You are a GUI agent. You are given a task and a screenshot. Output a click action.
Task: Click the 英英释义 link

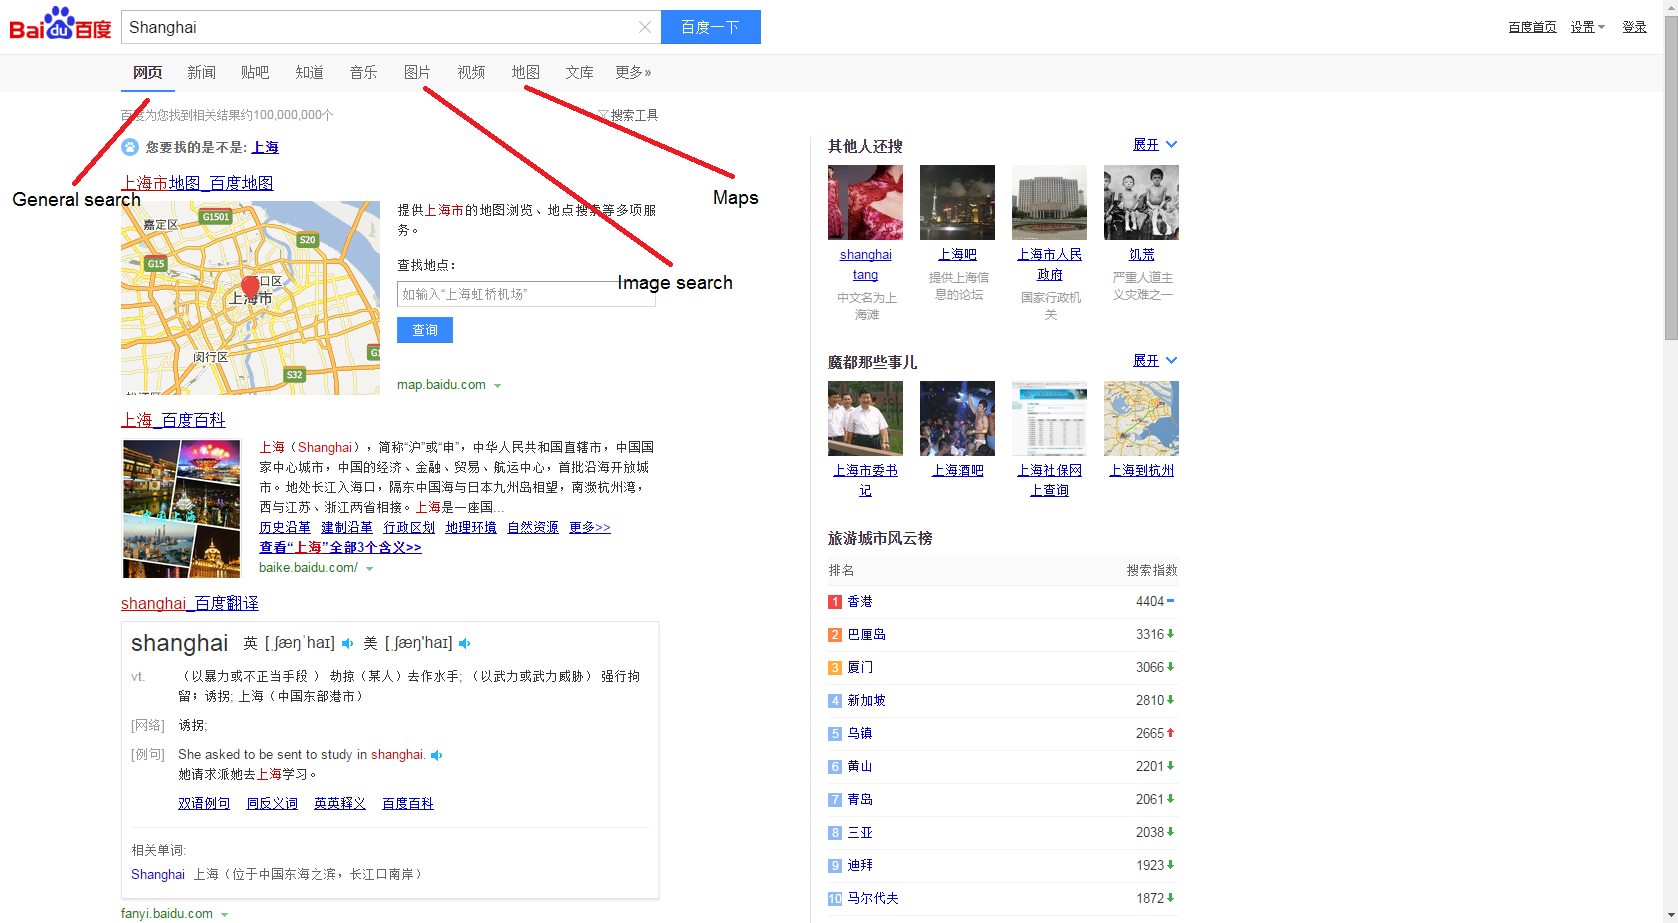tap(340, 803)
